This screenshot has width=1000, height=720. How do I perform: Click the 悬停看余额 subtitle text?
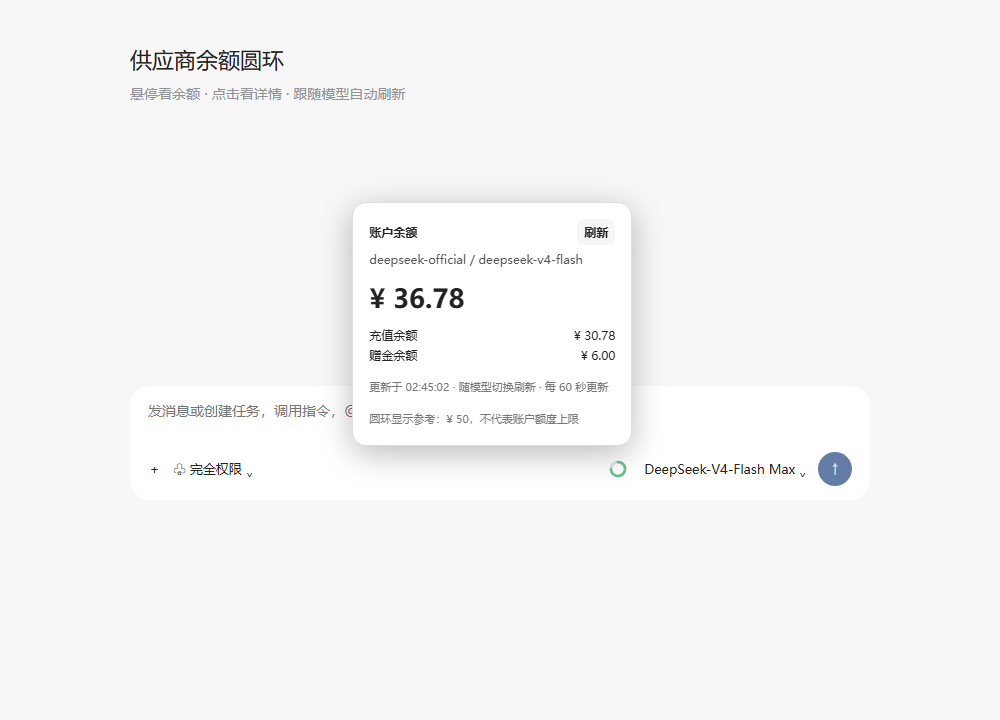click(267, 94)
